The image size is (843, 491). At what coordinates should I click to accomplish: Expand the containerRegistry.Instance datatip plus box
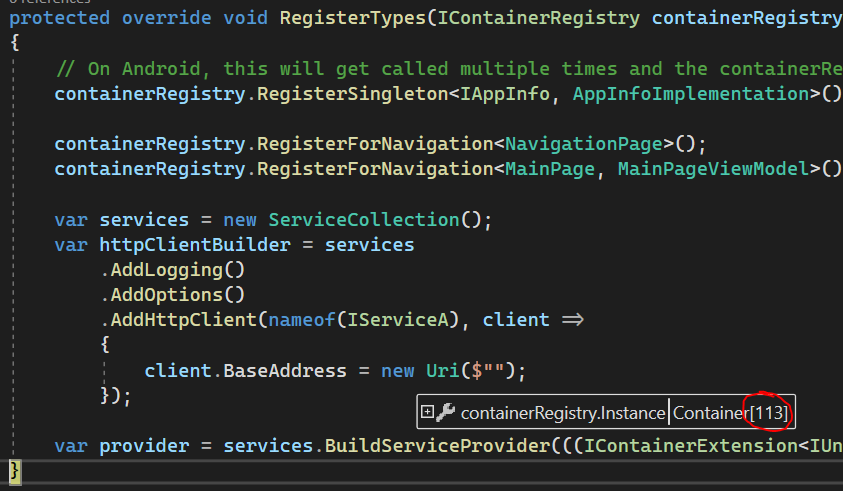coord(427,412)
